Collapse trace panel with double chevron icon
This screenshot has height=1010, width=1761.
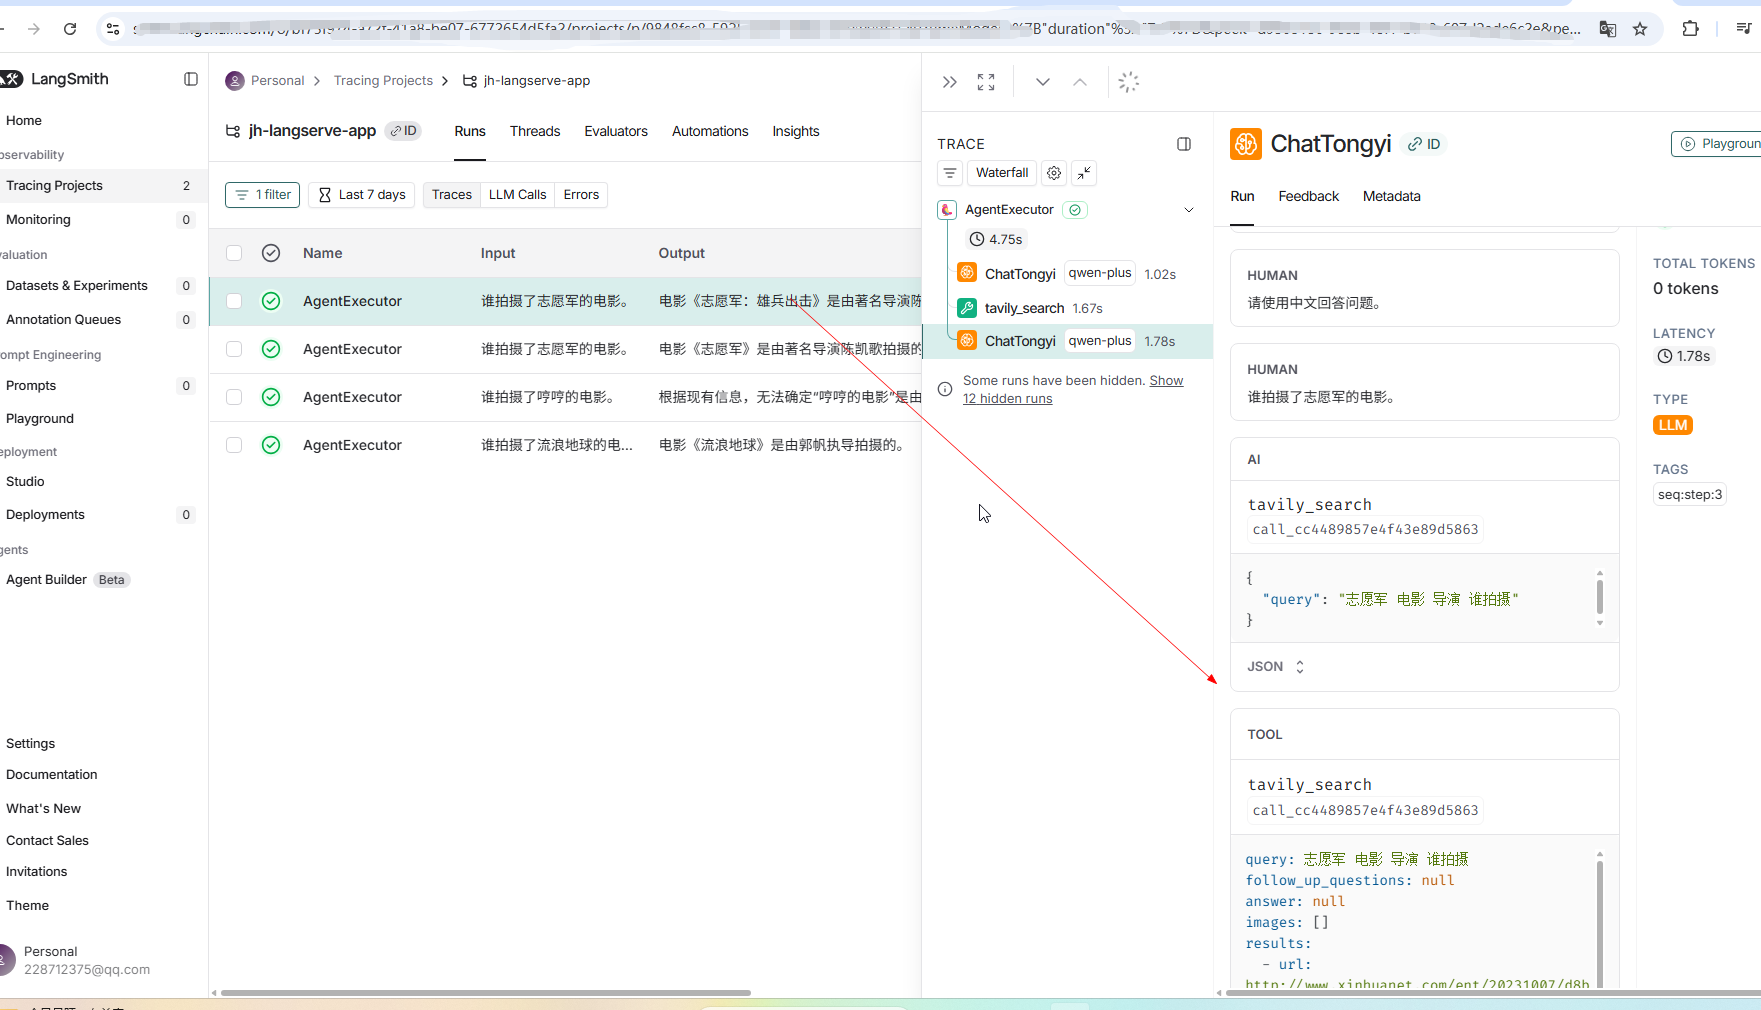(950, 82)
